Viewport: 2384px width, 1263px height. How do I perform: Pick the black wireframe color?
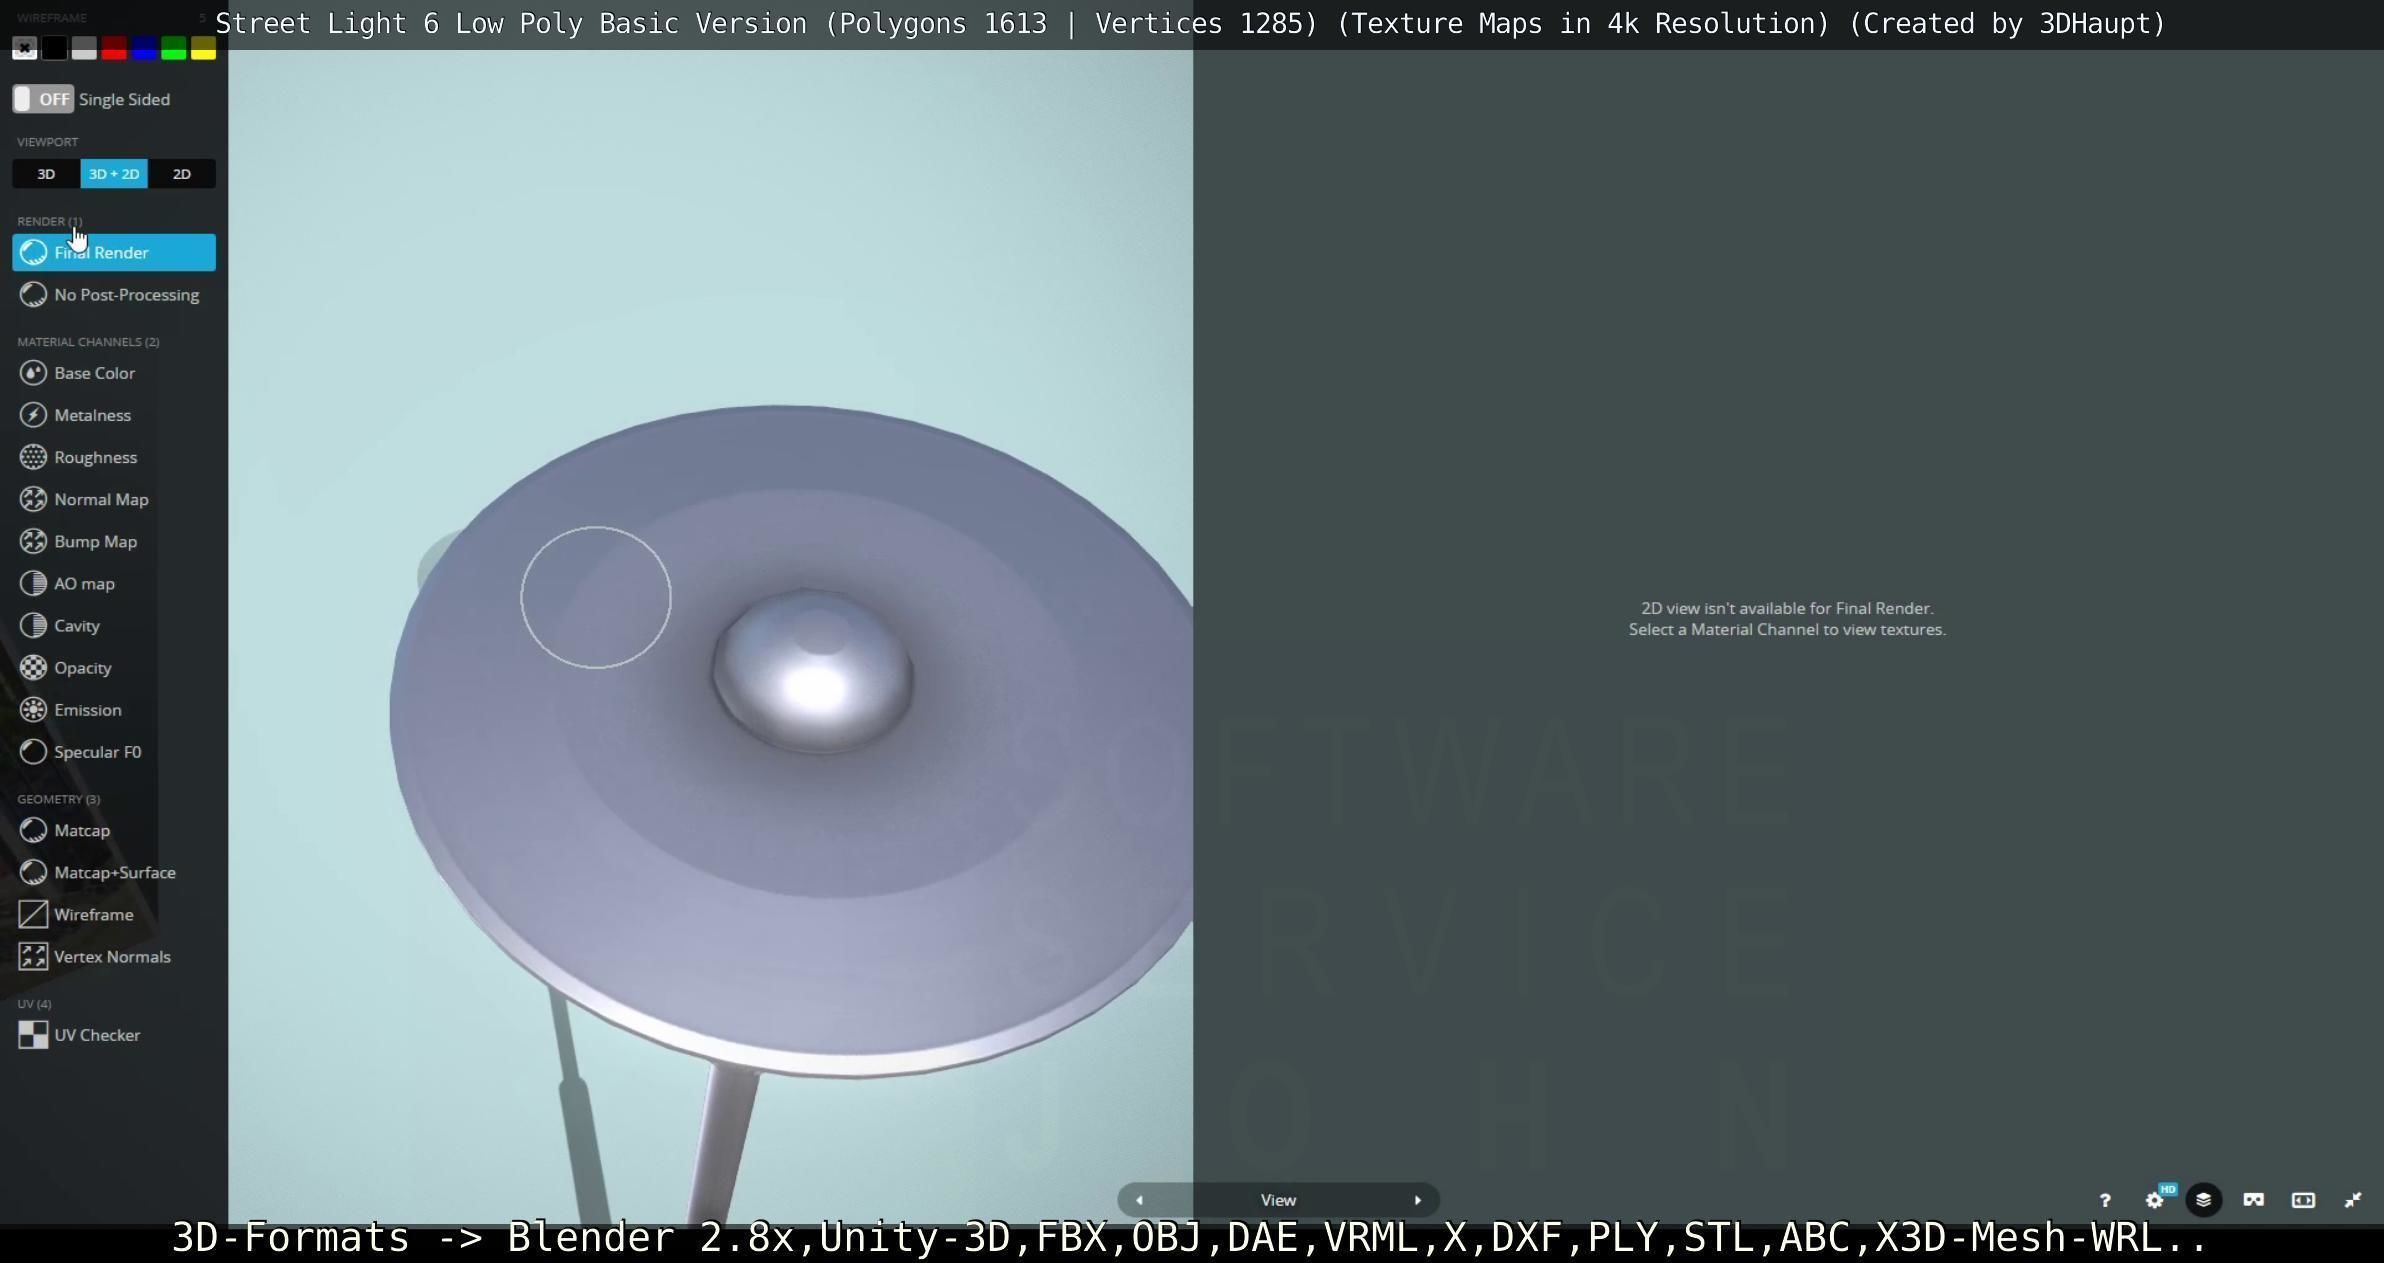55,48
